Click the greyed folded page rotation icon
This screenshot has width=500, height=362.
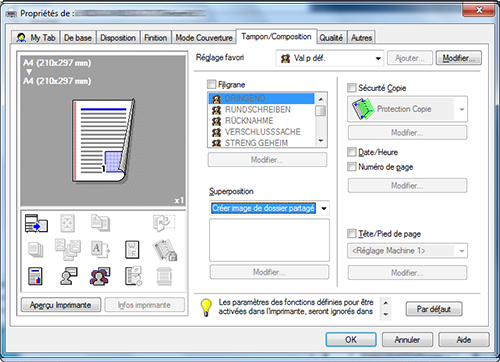164,223
